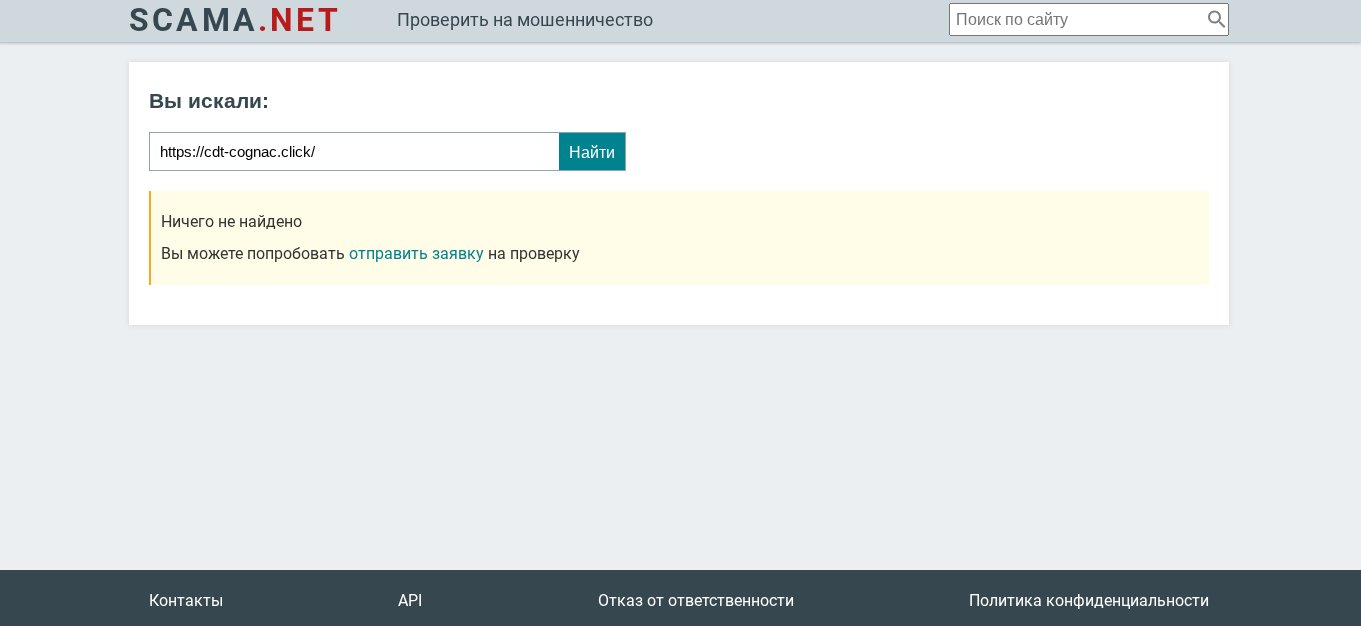The image size is (1361, 626).
Task: Click the Вы искали: heading
Action: coord(209,101)
